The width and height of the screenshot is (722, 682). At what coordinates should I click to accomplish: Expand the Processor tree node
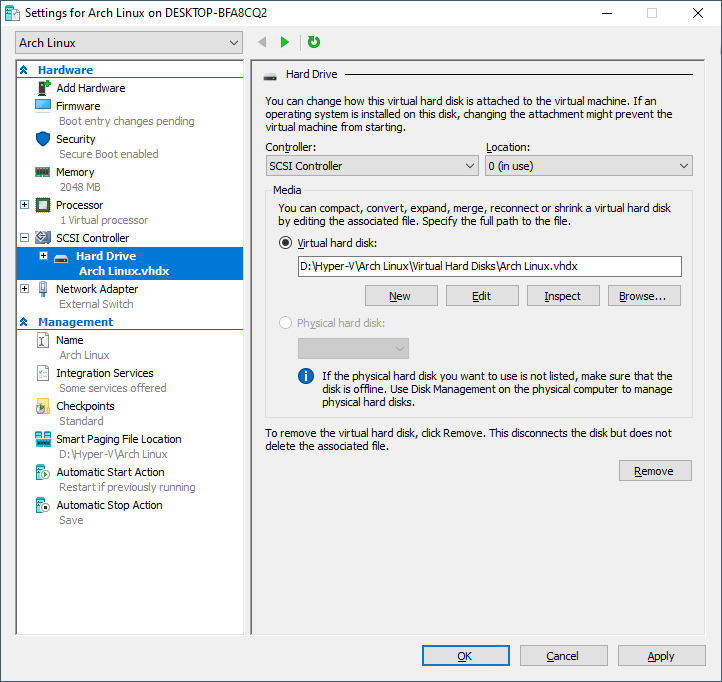click(x=25, y=205)
